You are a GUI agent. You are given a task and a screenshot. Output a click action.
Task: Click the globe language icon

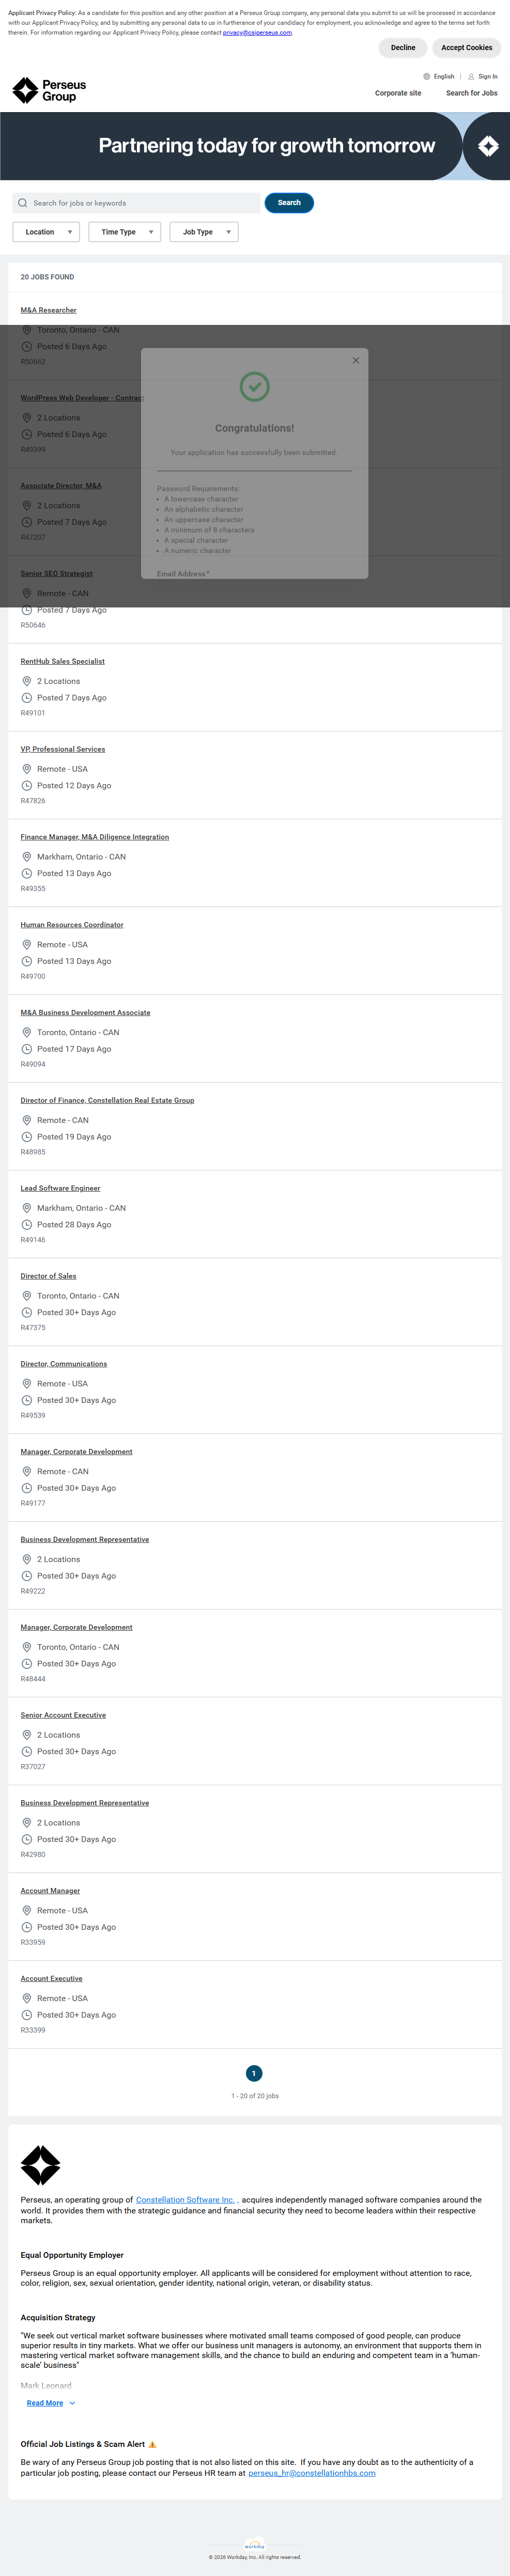427,76
